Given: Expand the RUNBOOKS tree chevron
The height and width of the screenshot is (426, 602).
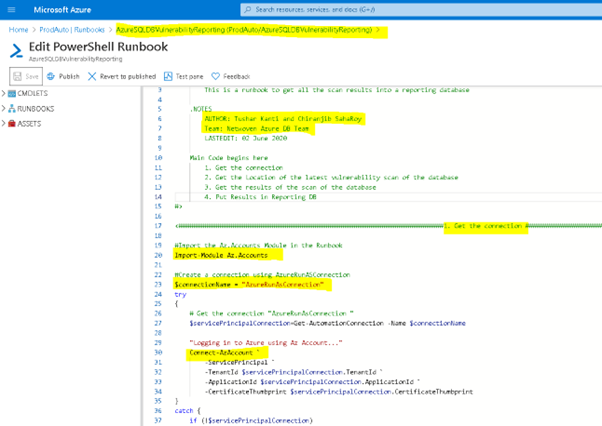Looking at the screenshot, I should 3,109.
